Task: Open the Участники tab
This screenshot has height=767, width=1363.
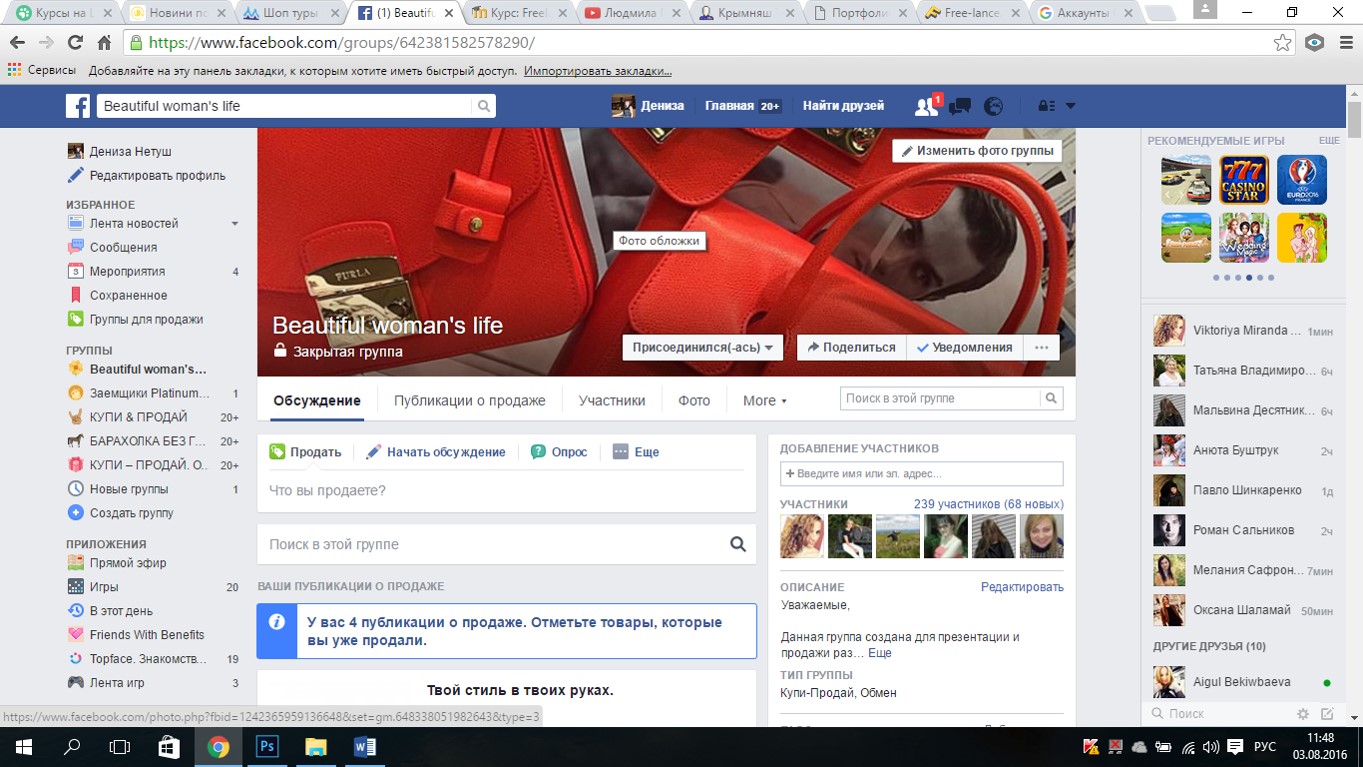Action: (x=612, y=400)
